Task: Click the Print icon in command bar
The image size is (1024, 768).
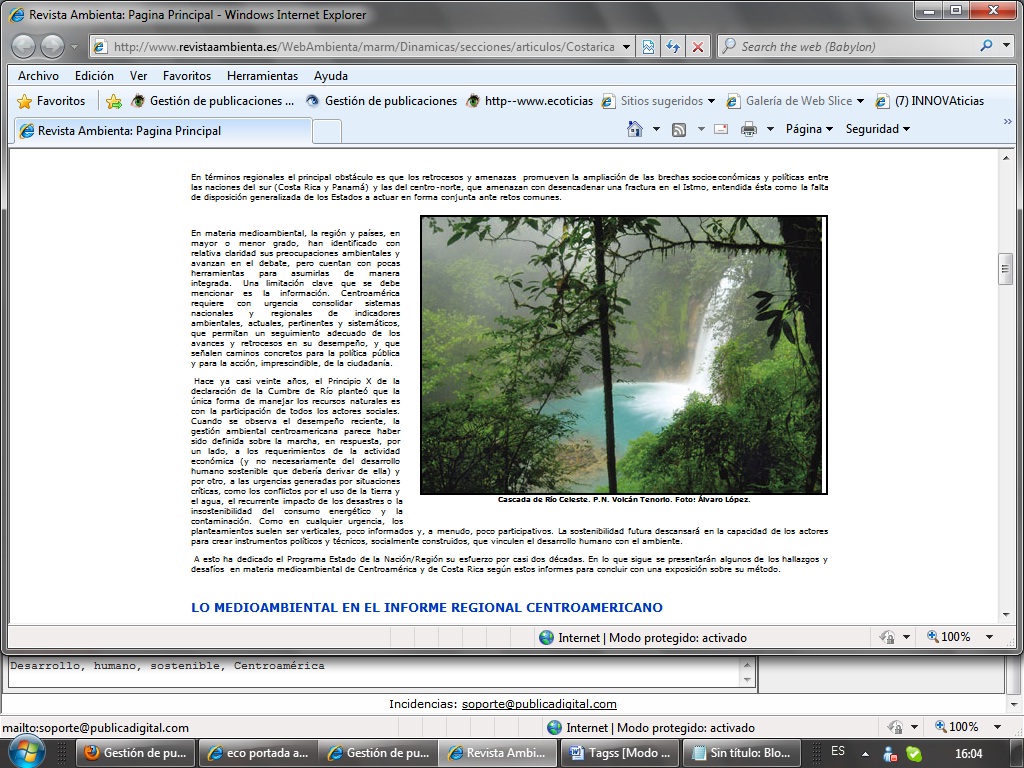Action: pyautogui.click(x=748, y=129)
